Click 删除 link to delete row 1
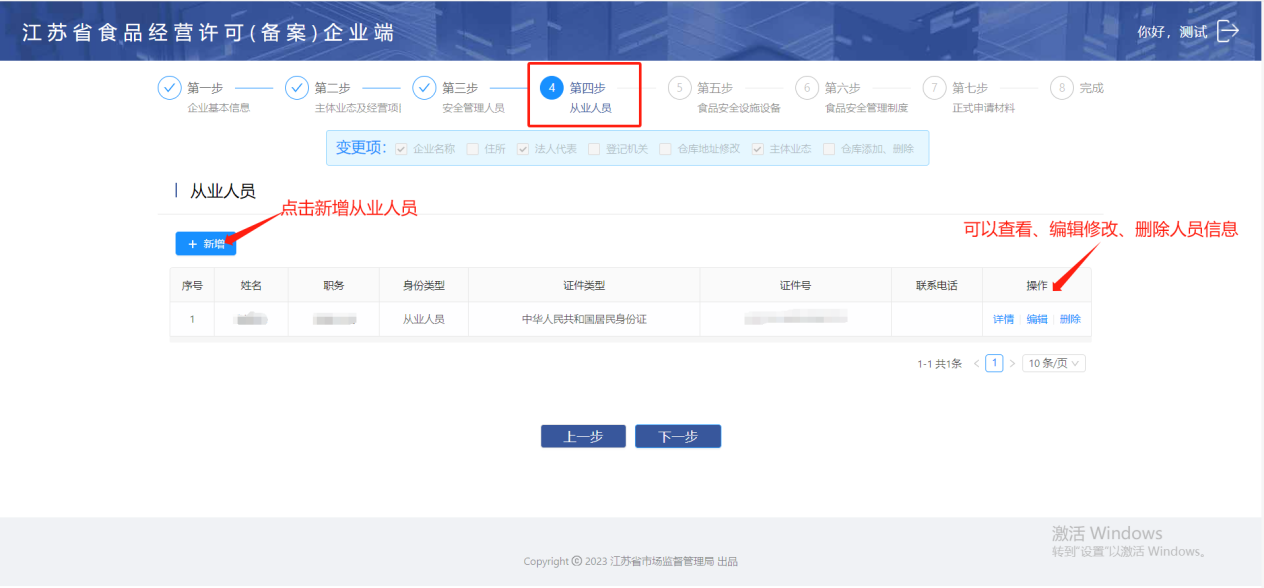This screenshot has width=1264, height=588. pyautogui.click(x=1070, y=320)
